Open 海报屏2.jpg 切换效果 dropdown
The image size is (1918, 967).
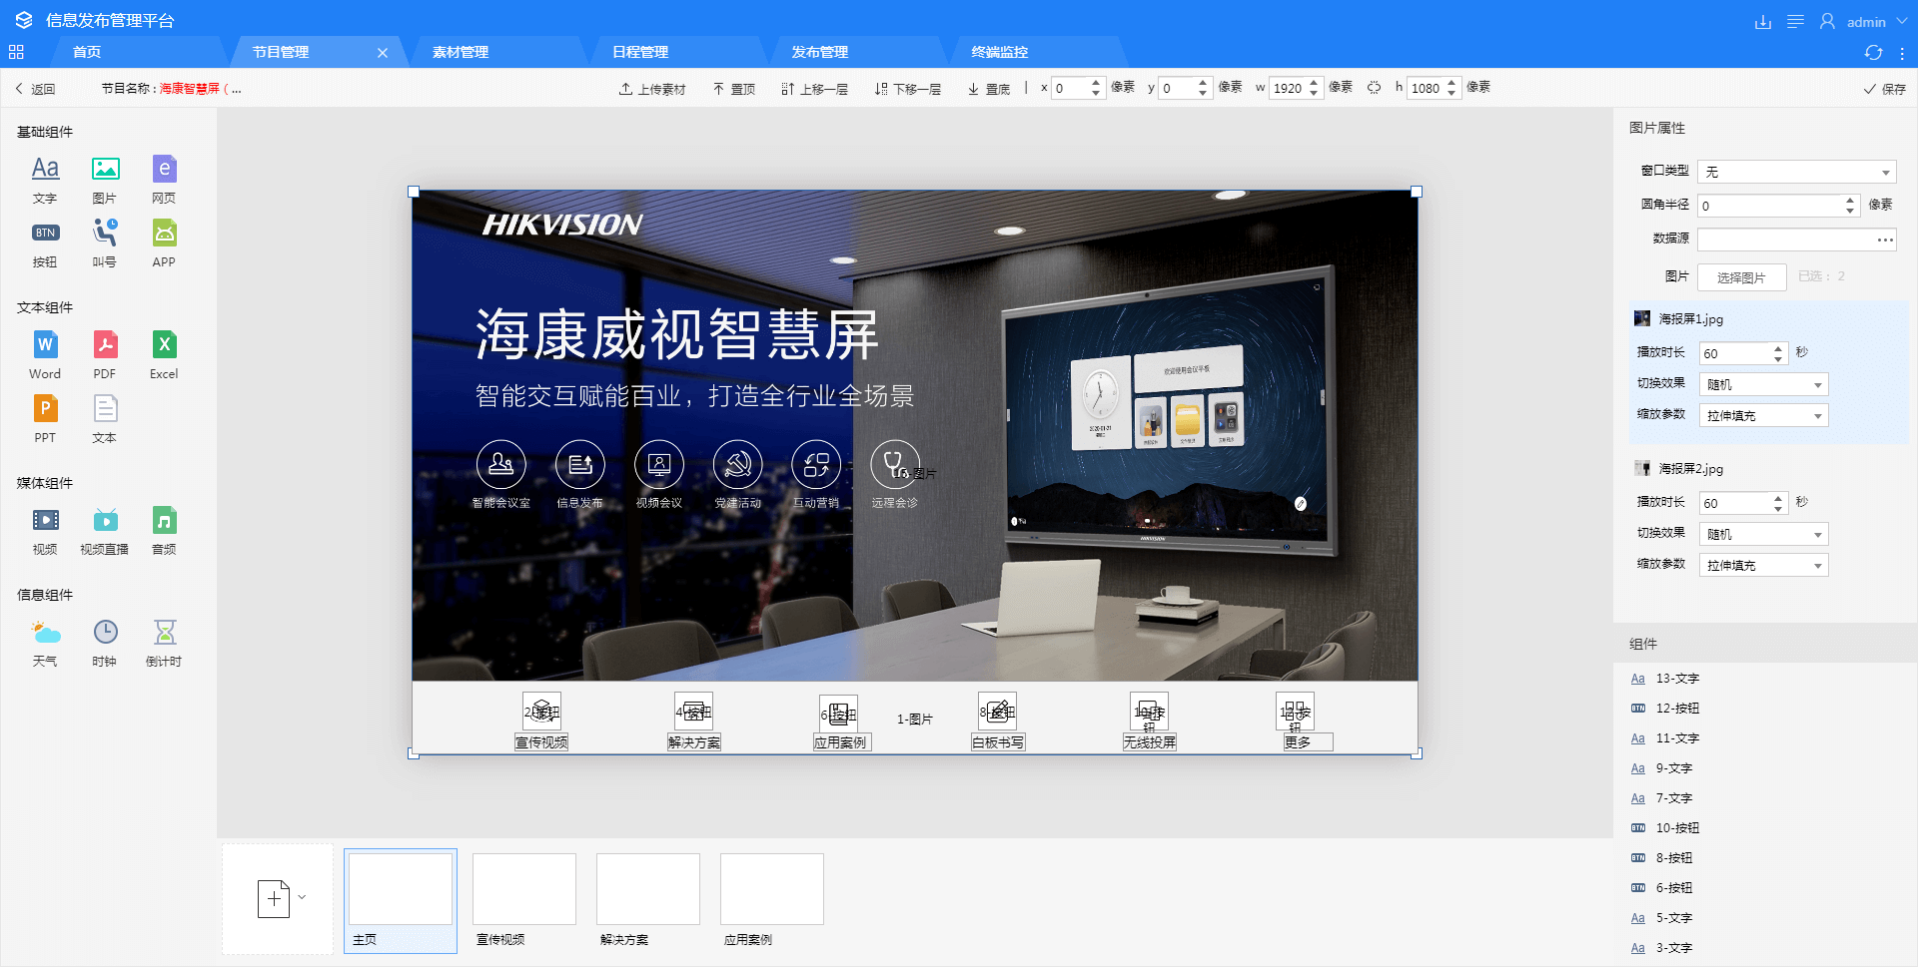click(x=1764, y=534)
